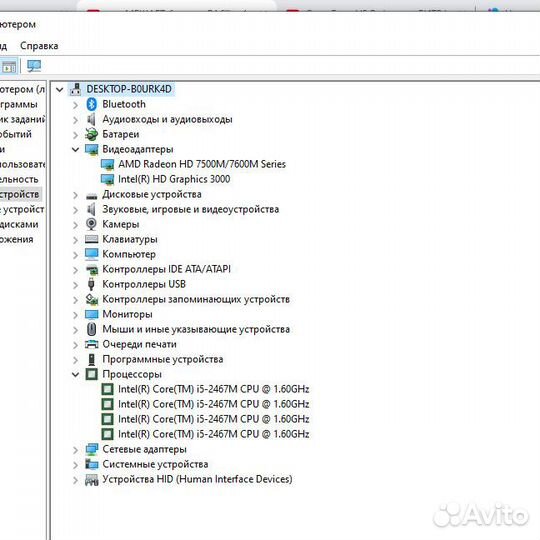Screen dimensions: 540x540
Task: Select AMD Radeon HD 7500M/7600M Series
Action: pyautogui.click(x=202, y=164)
